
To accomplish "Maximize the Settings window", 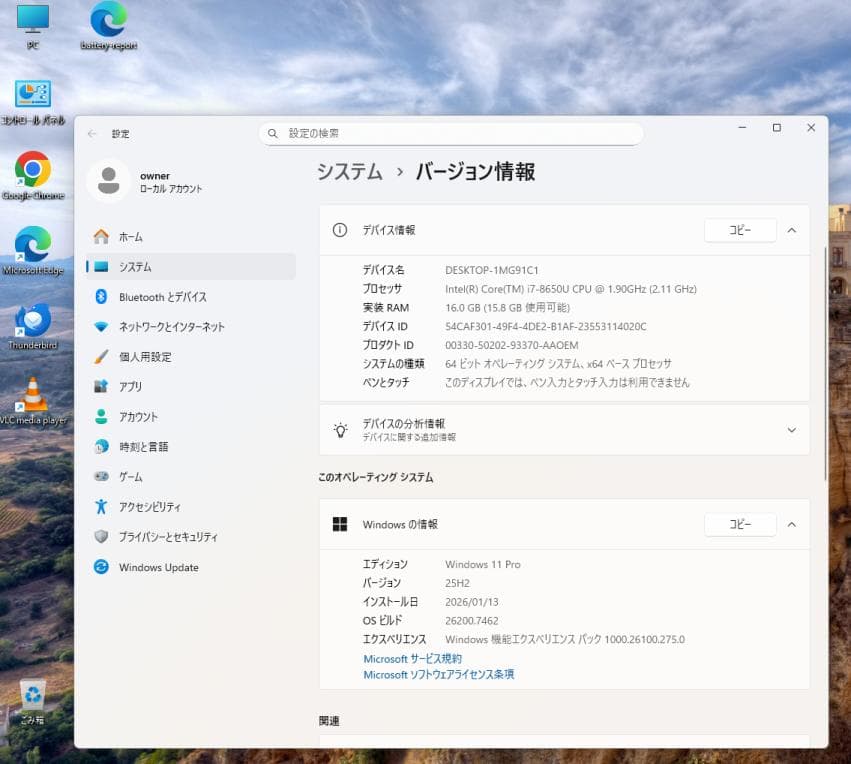I will click(x=777, y=128).
